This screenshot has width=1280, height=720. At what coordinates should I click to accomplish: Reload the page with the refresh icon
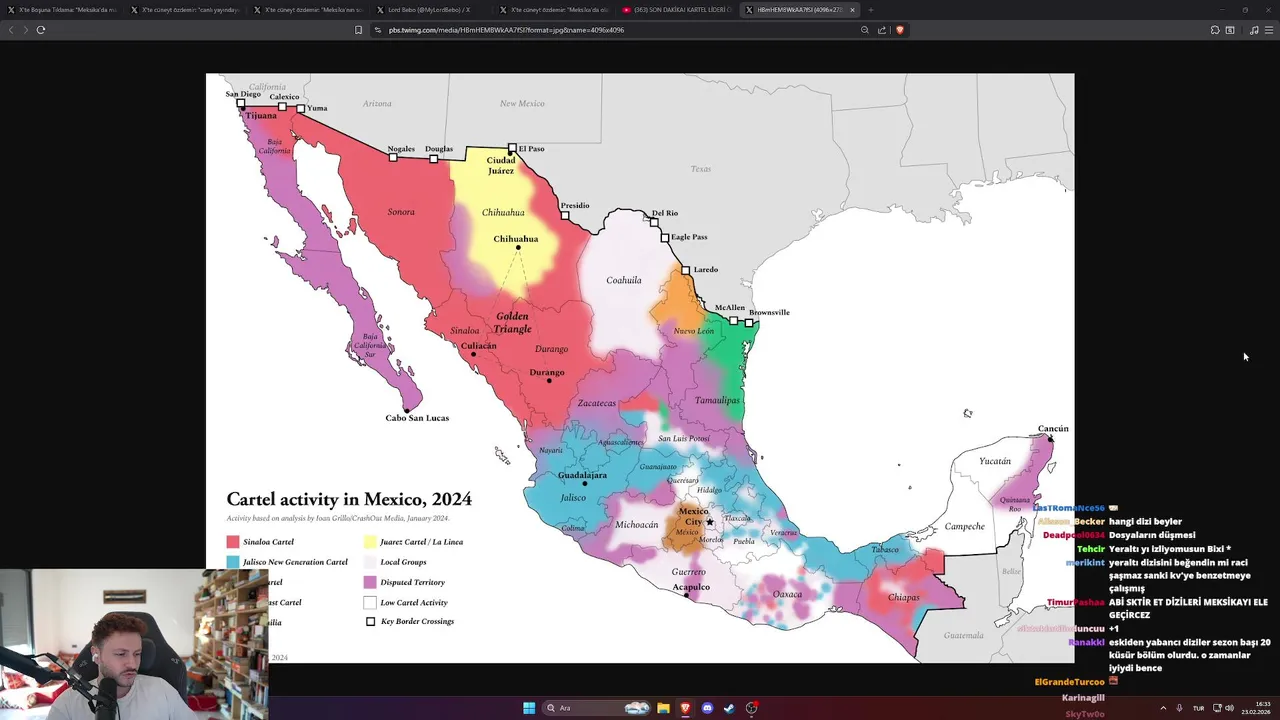click(x=41, y=30)
